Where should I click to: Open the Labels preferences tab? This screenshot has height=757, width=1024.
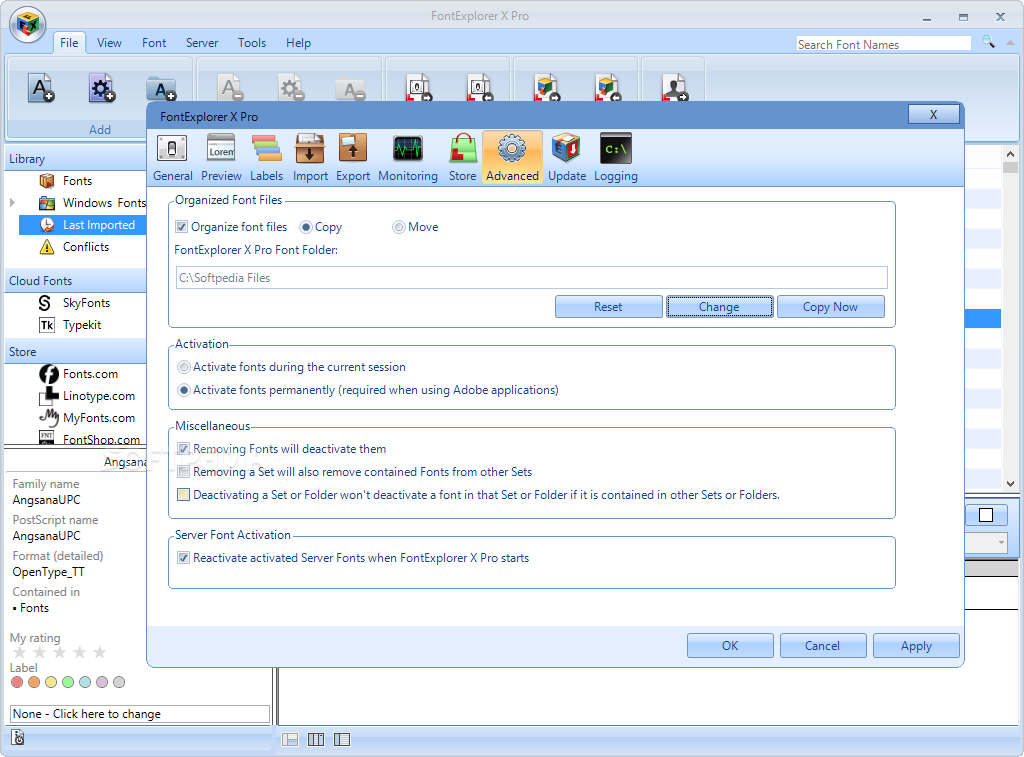[266, 157]
